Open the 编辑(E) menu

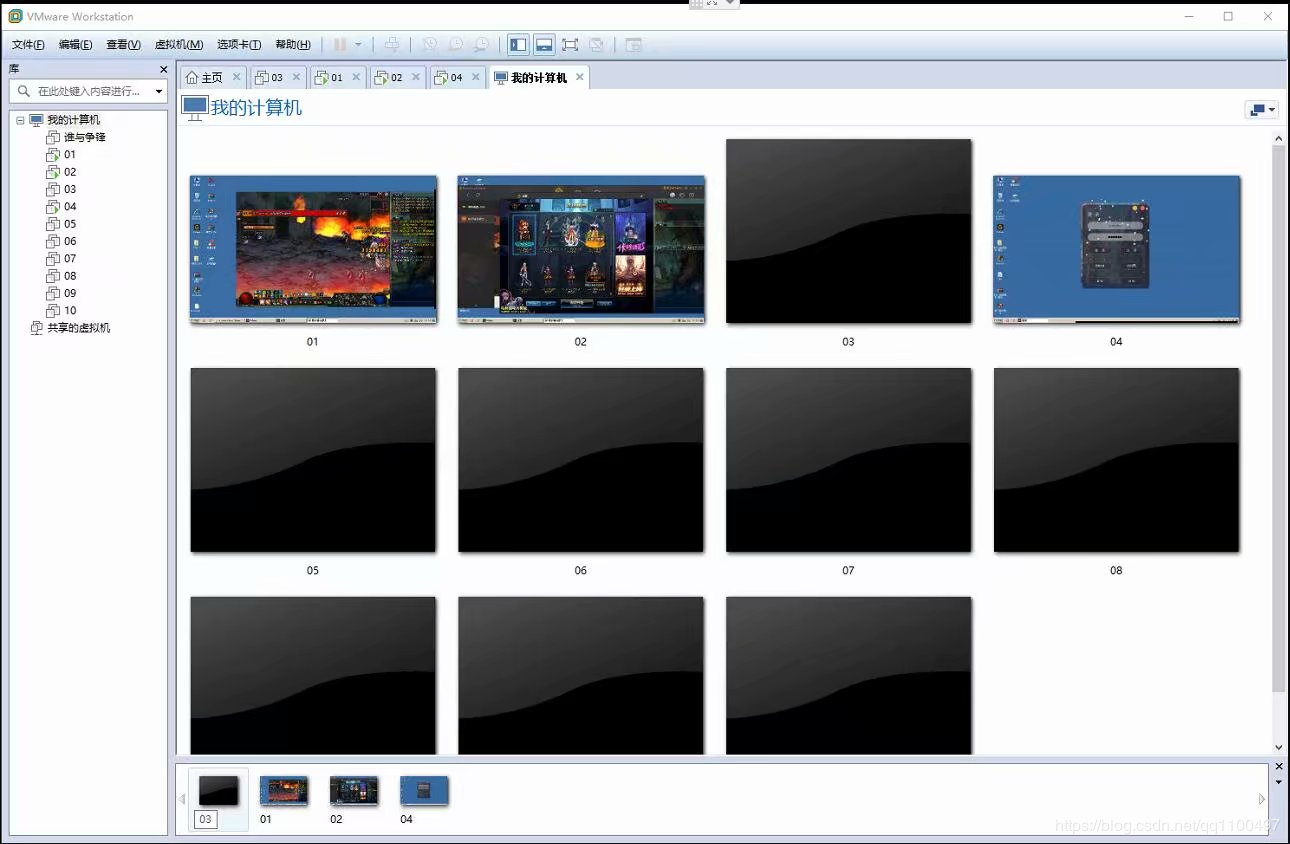pos(75,45)
